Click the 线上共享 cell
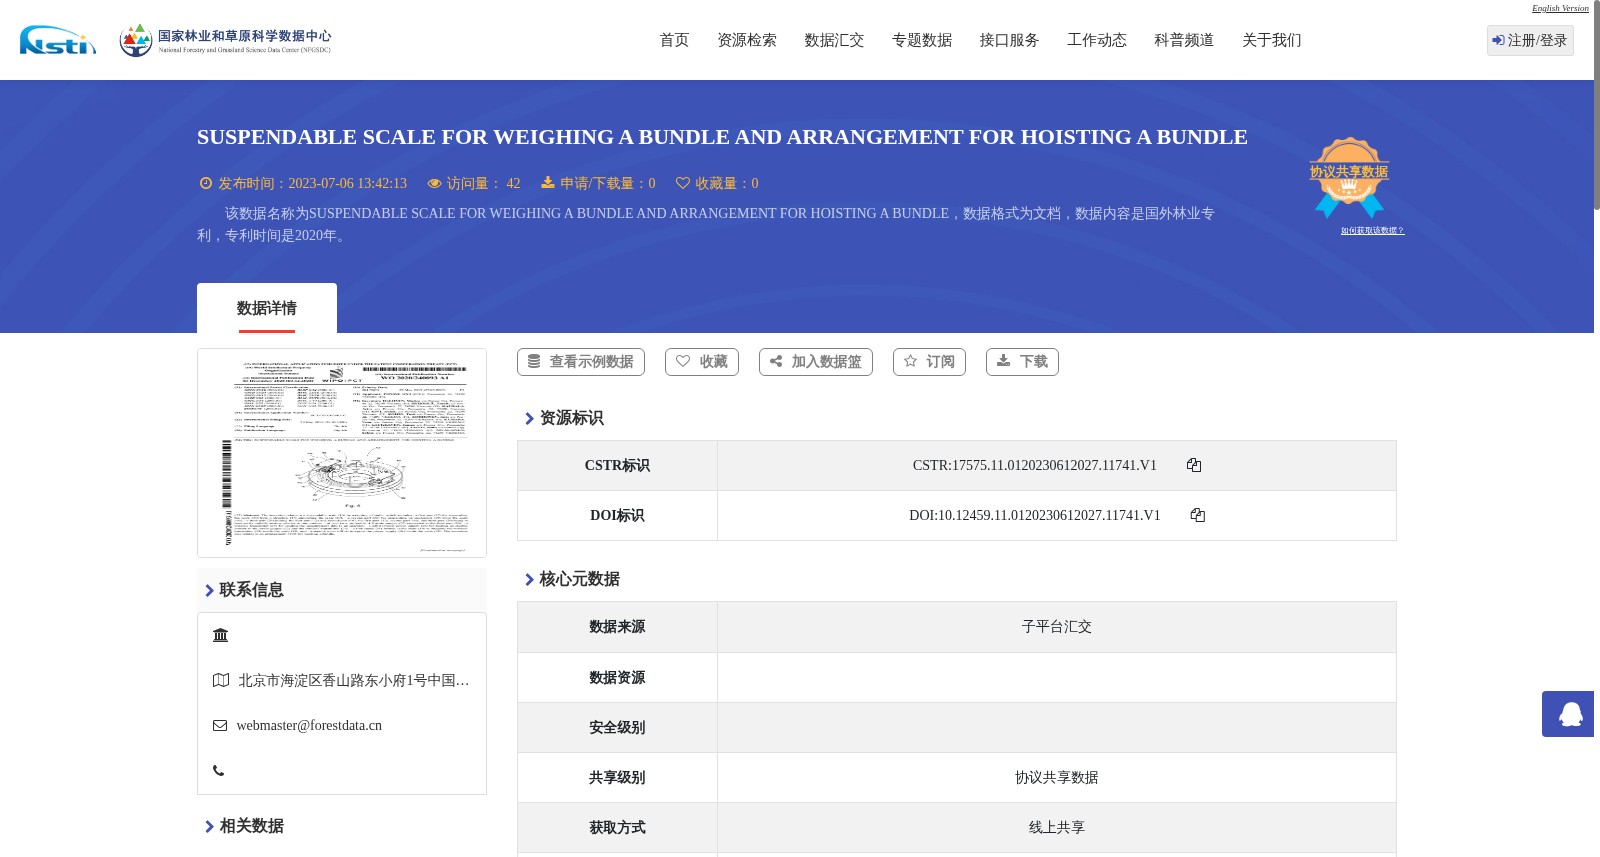 pos(1057,827)
